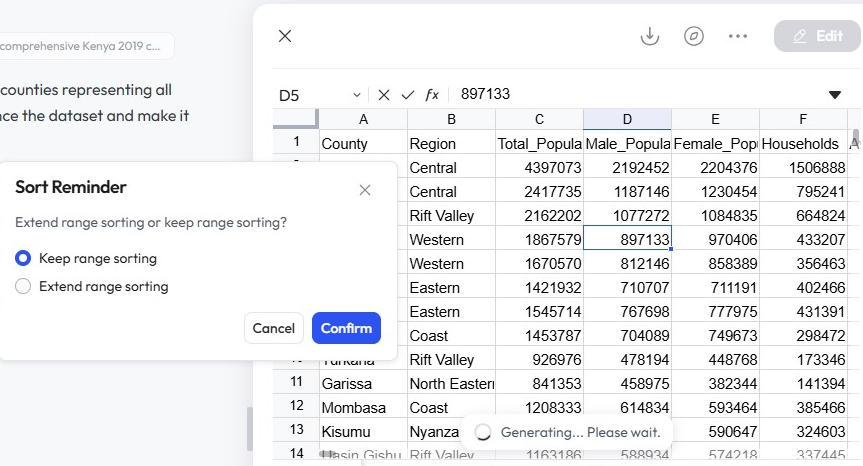Screen dimensions: 863x466
Task: Click the compass icon in the header
Action: [694, 36]
